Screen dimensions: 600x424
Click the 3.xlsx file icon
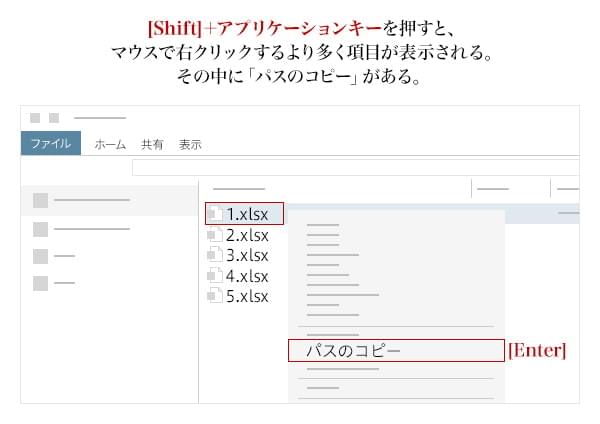pos(213,255)
